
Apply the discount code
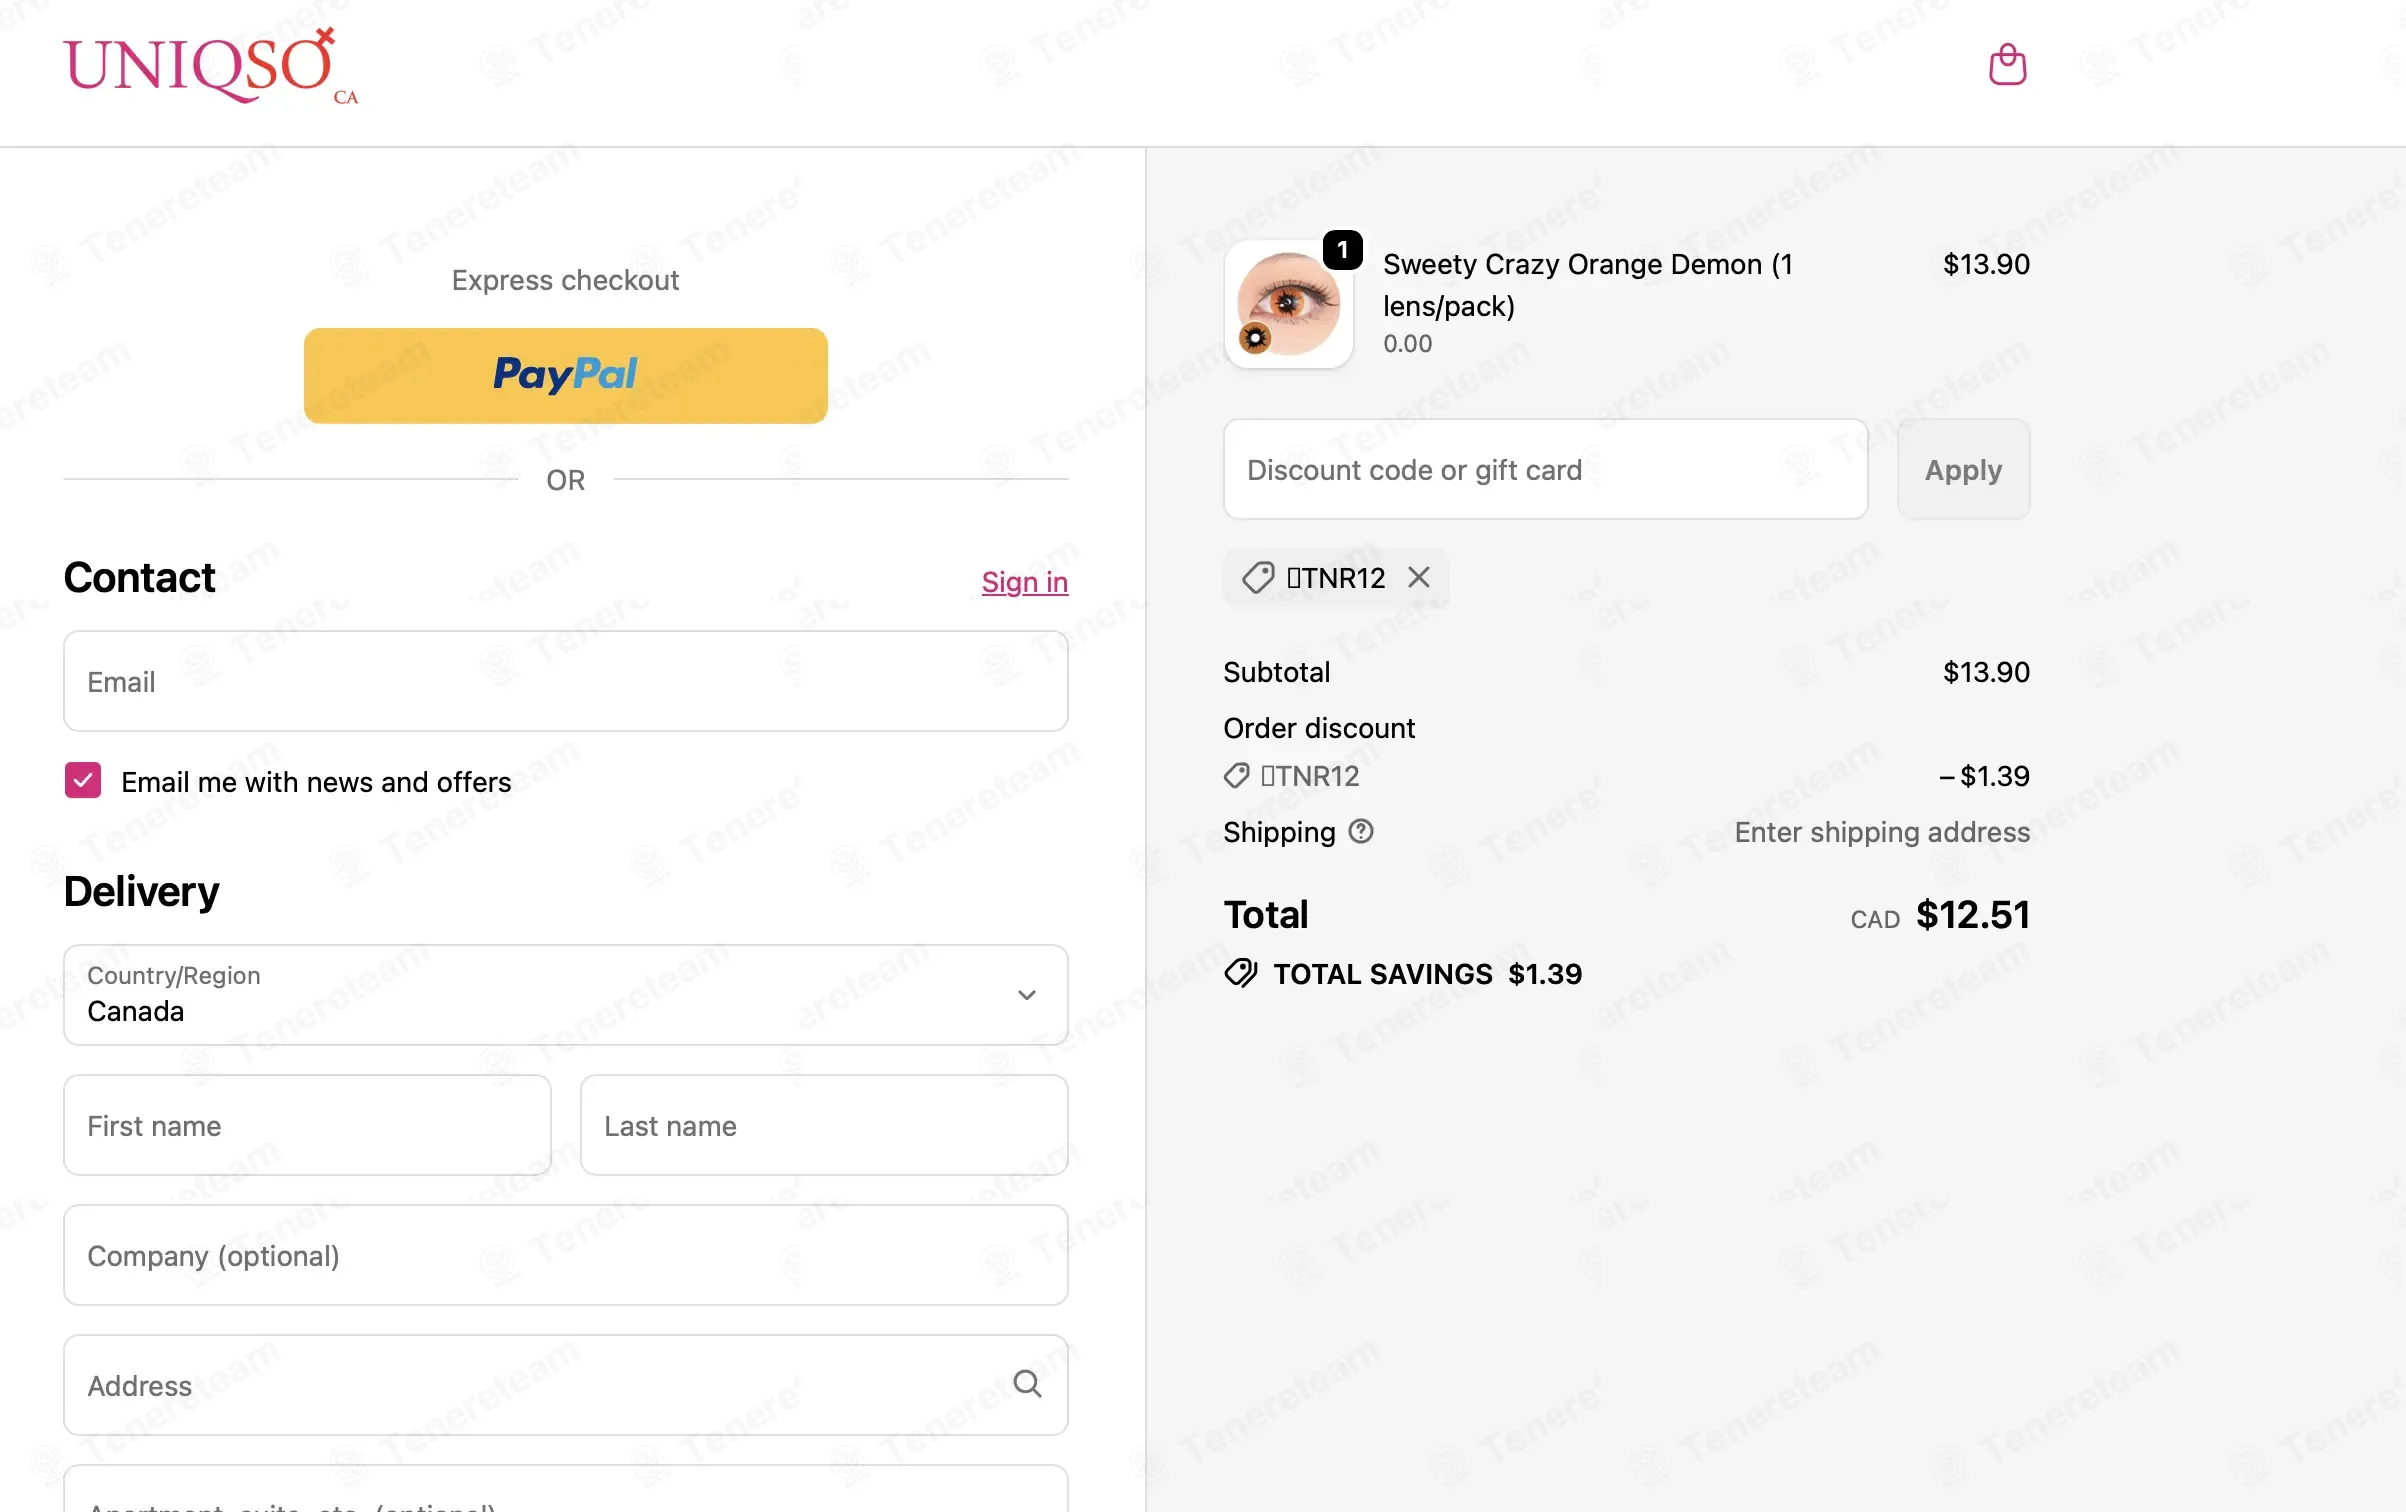pos(1963,469)
